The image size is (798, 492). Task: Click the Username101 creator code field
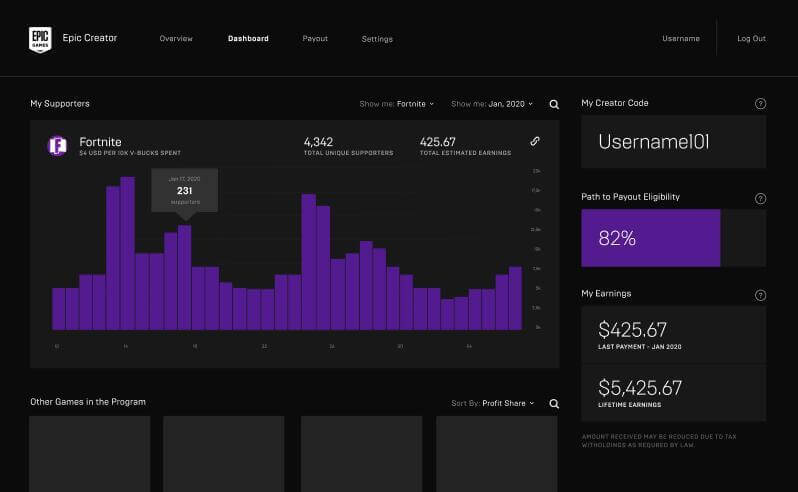tap(673, 142)
